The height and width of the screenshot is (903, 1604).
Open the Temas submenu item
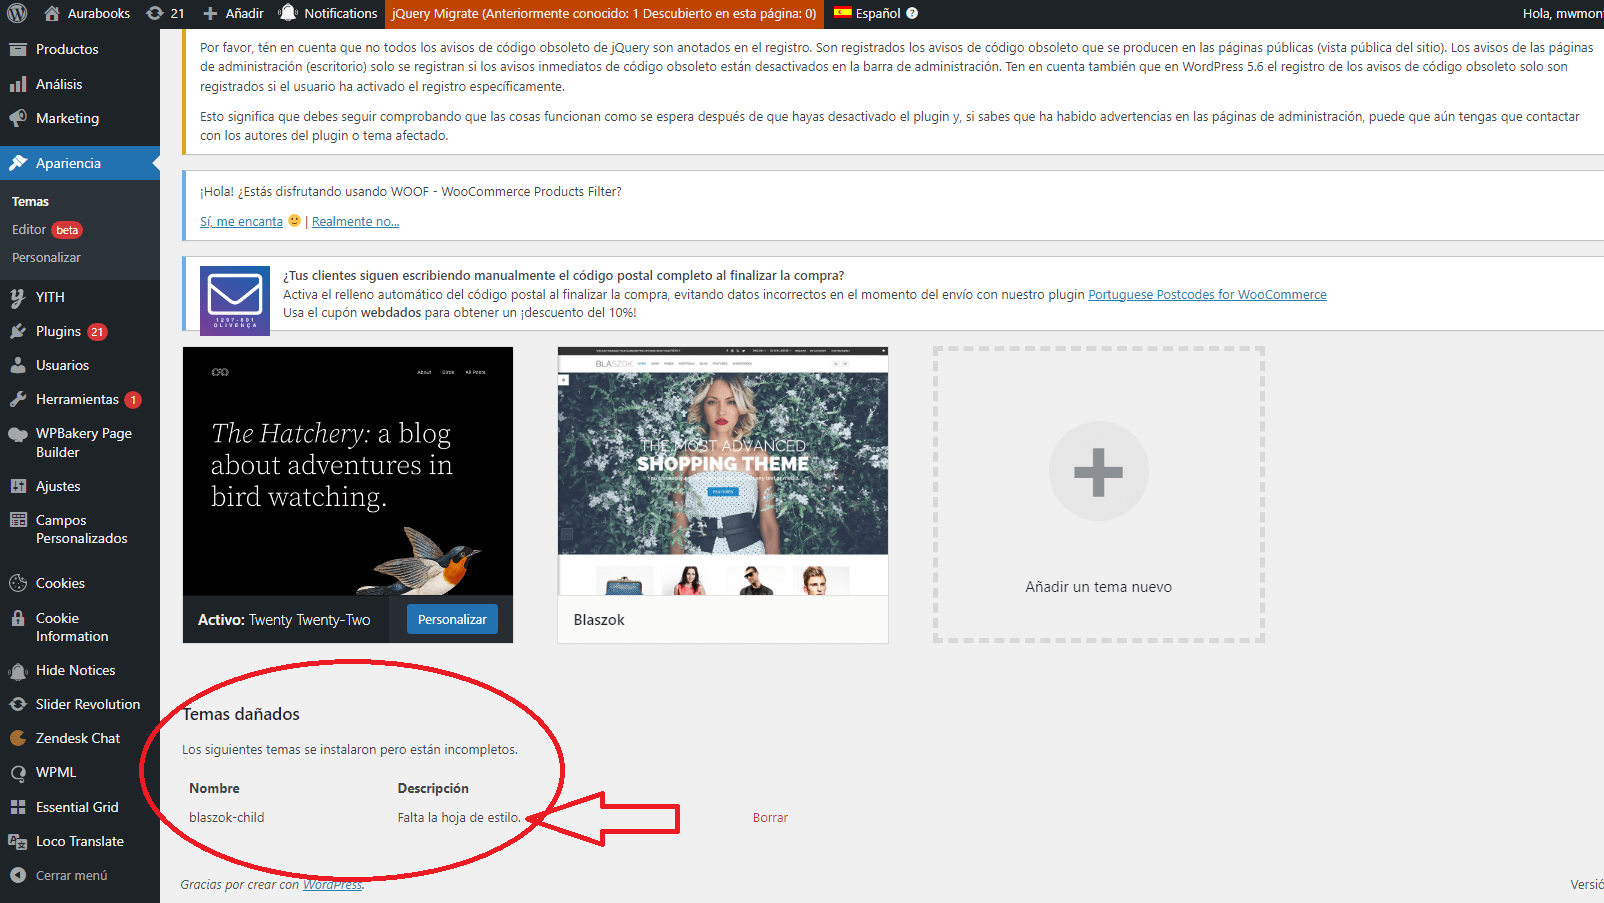coord(30,201)
